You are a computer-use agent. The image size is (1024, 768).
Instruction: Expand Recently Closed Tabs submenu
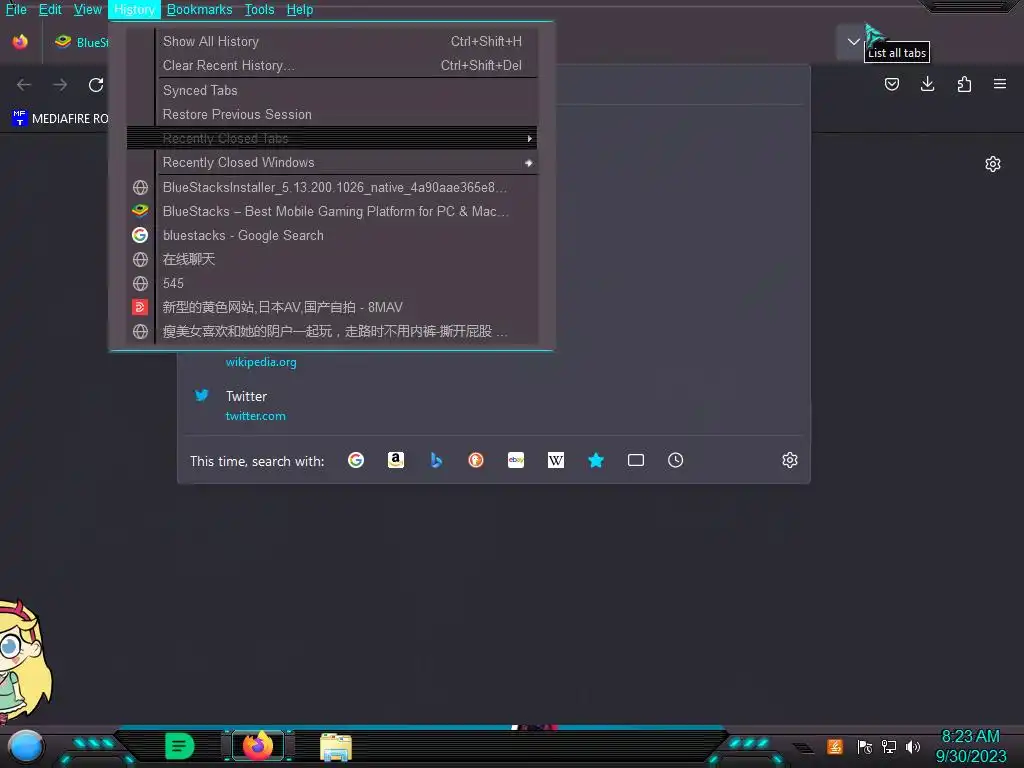click(332, 138)
